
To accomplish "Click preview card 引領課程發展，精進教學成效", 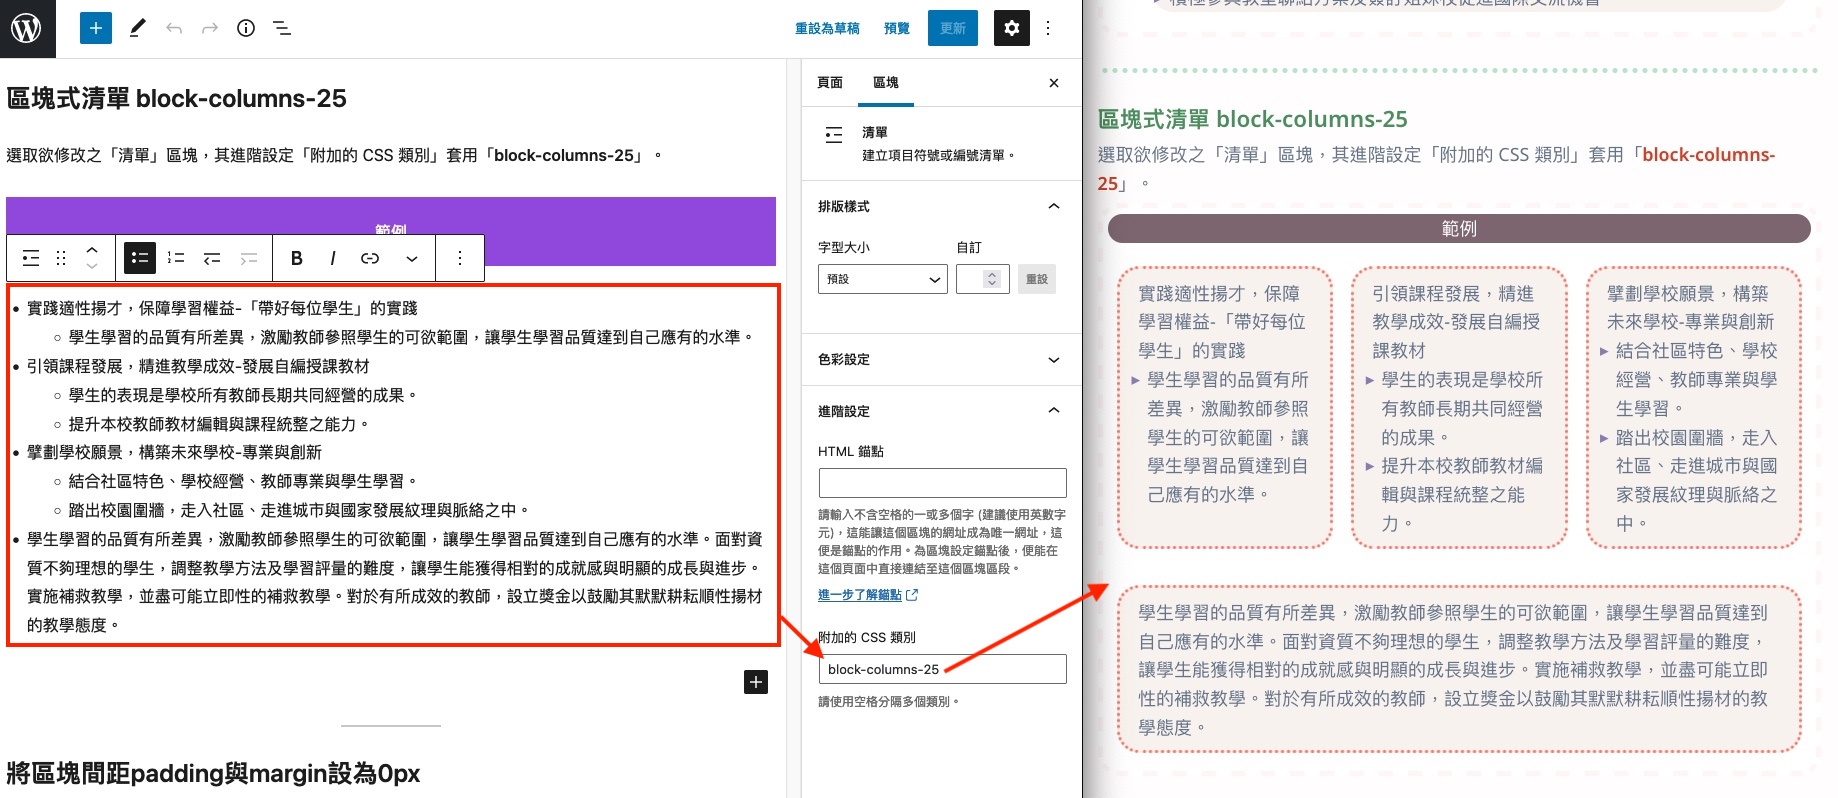I will 1458,407.
